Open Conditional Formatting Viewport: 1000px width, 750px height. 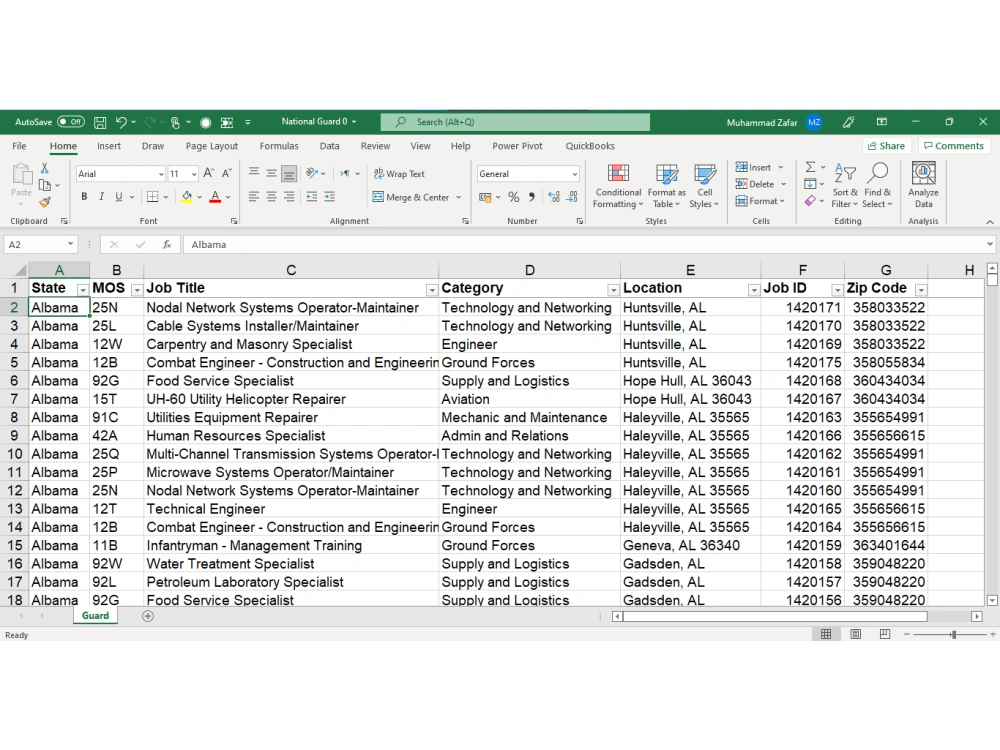(x=618, y=185)
